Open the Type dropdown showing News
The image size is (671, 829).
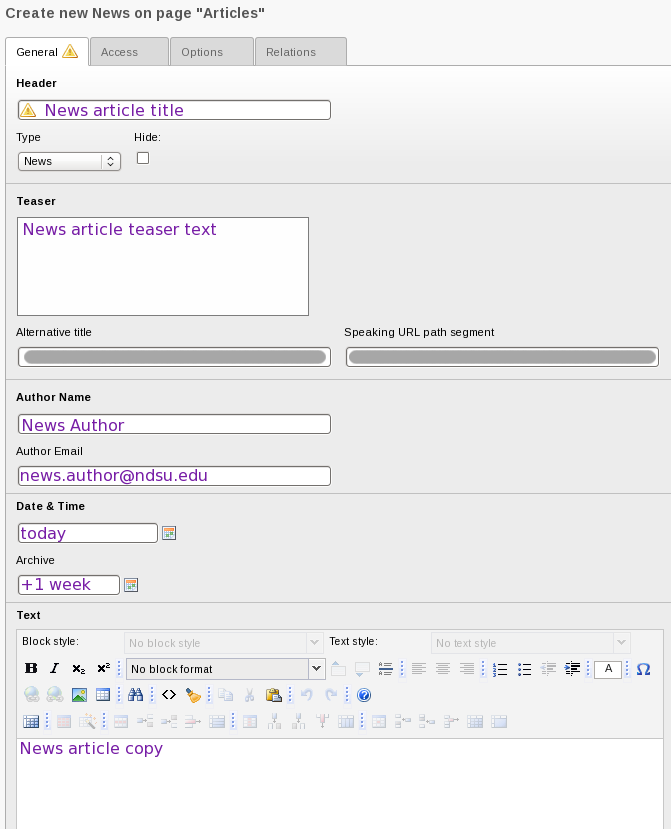click(x=69, y=161)
